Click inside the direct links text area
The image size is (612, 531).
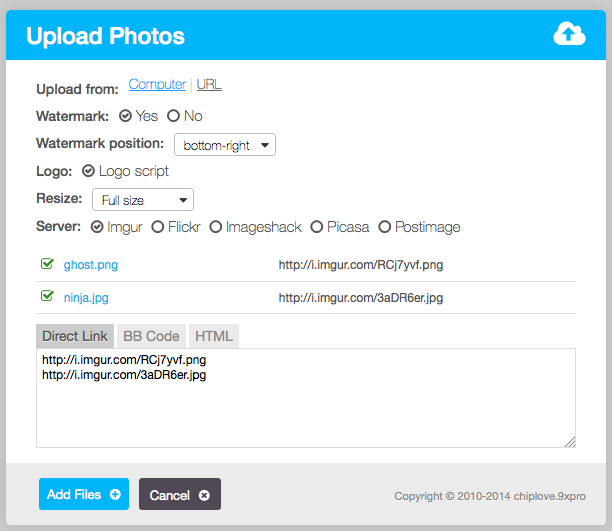(x=306, y=398)
